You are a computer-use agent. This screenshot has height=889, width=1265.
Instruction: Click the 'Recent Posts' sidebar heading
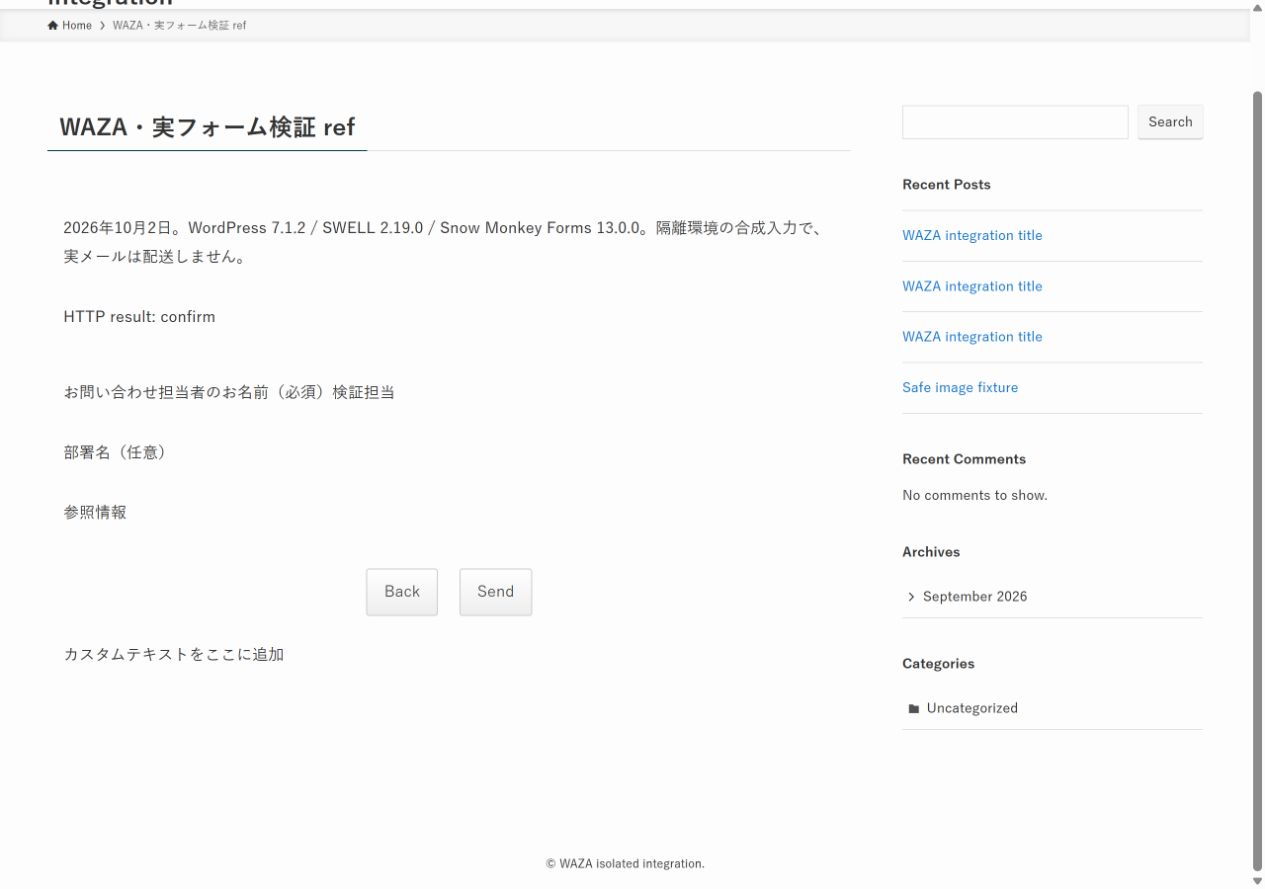click(x=946, y=185)
